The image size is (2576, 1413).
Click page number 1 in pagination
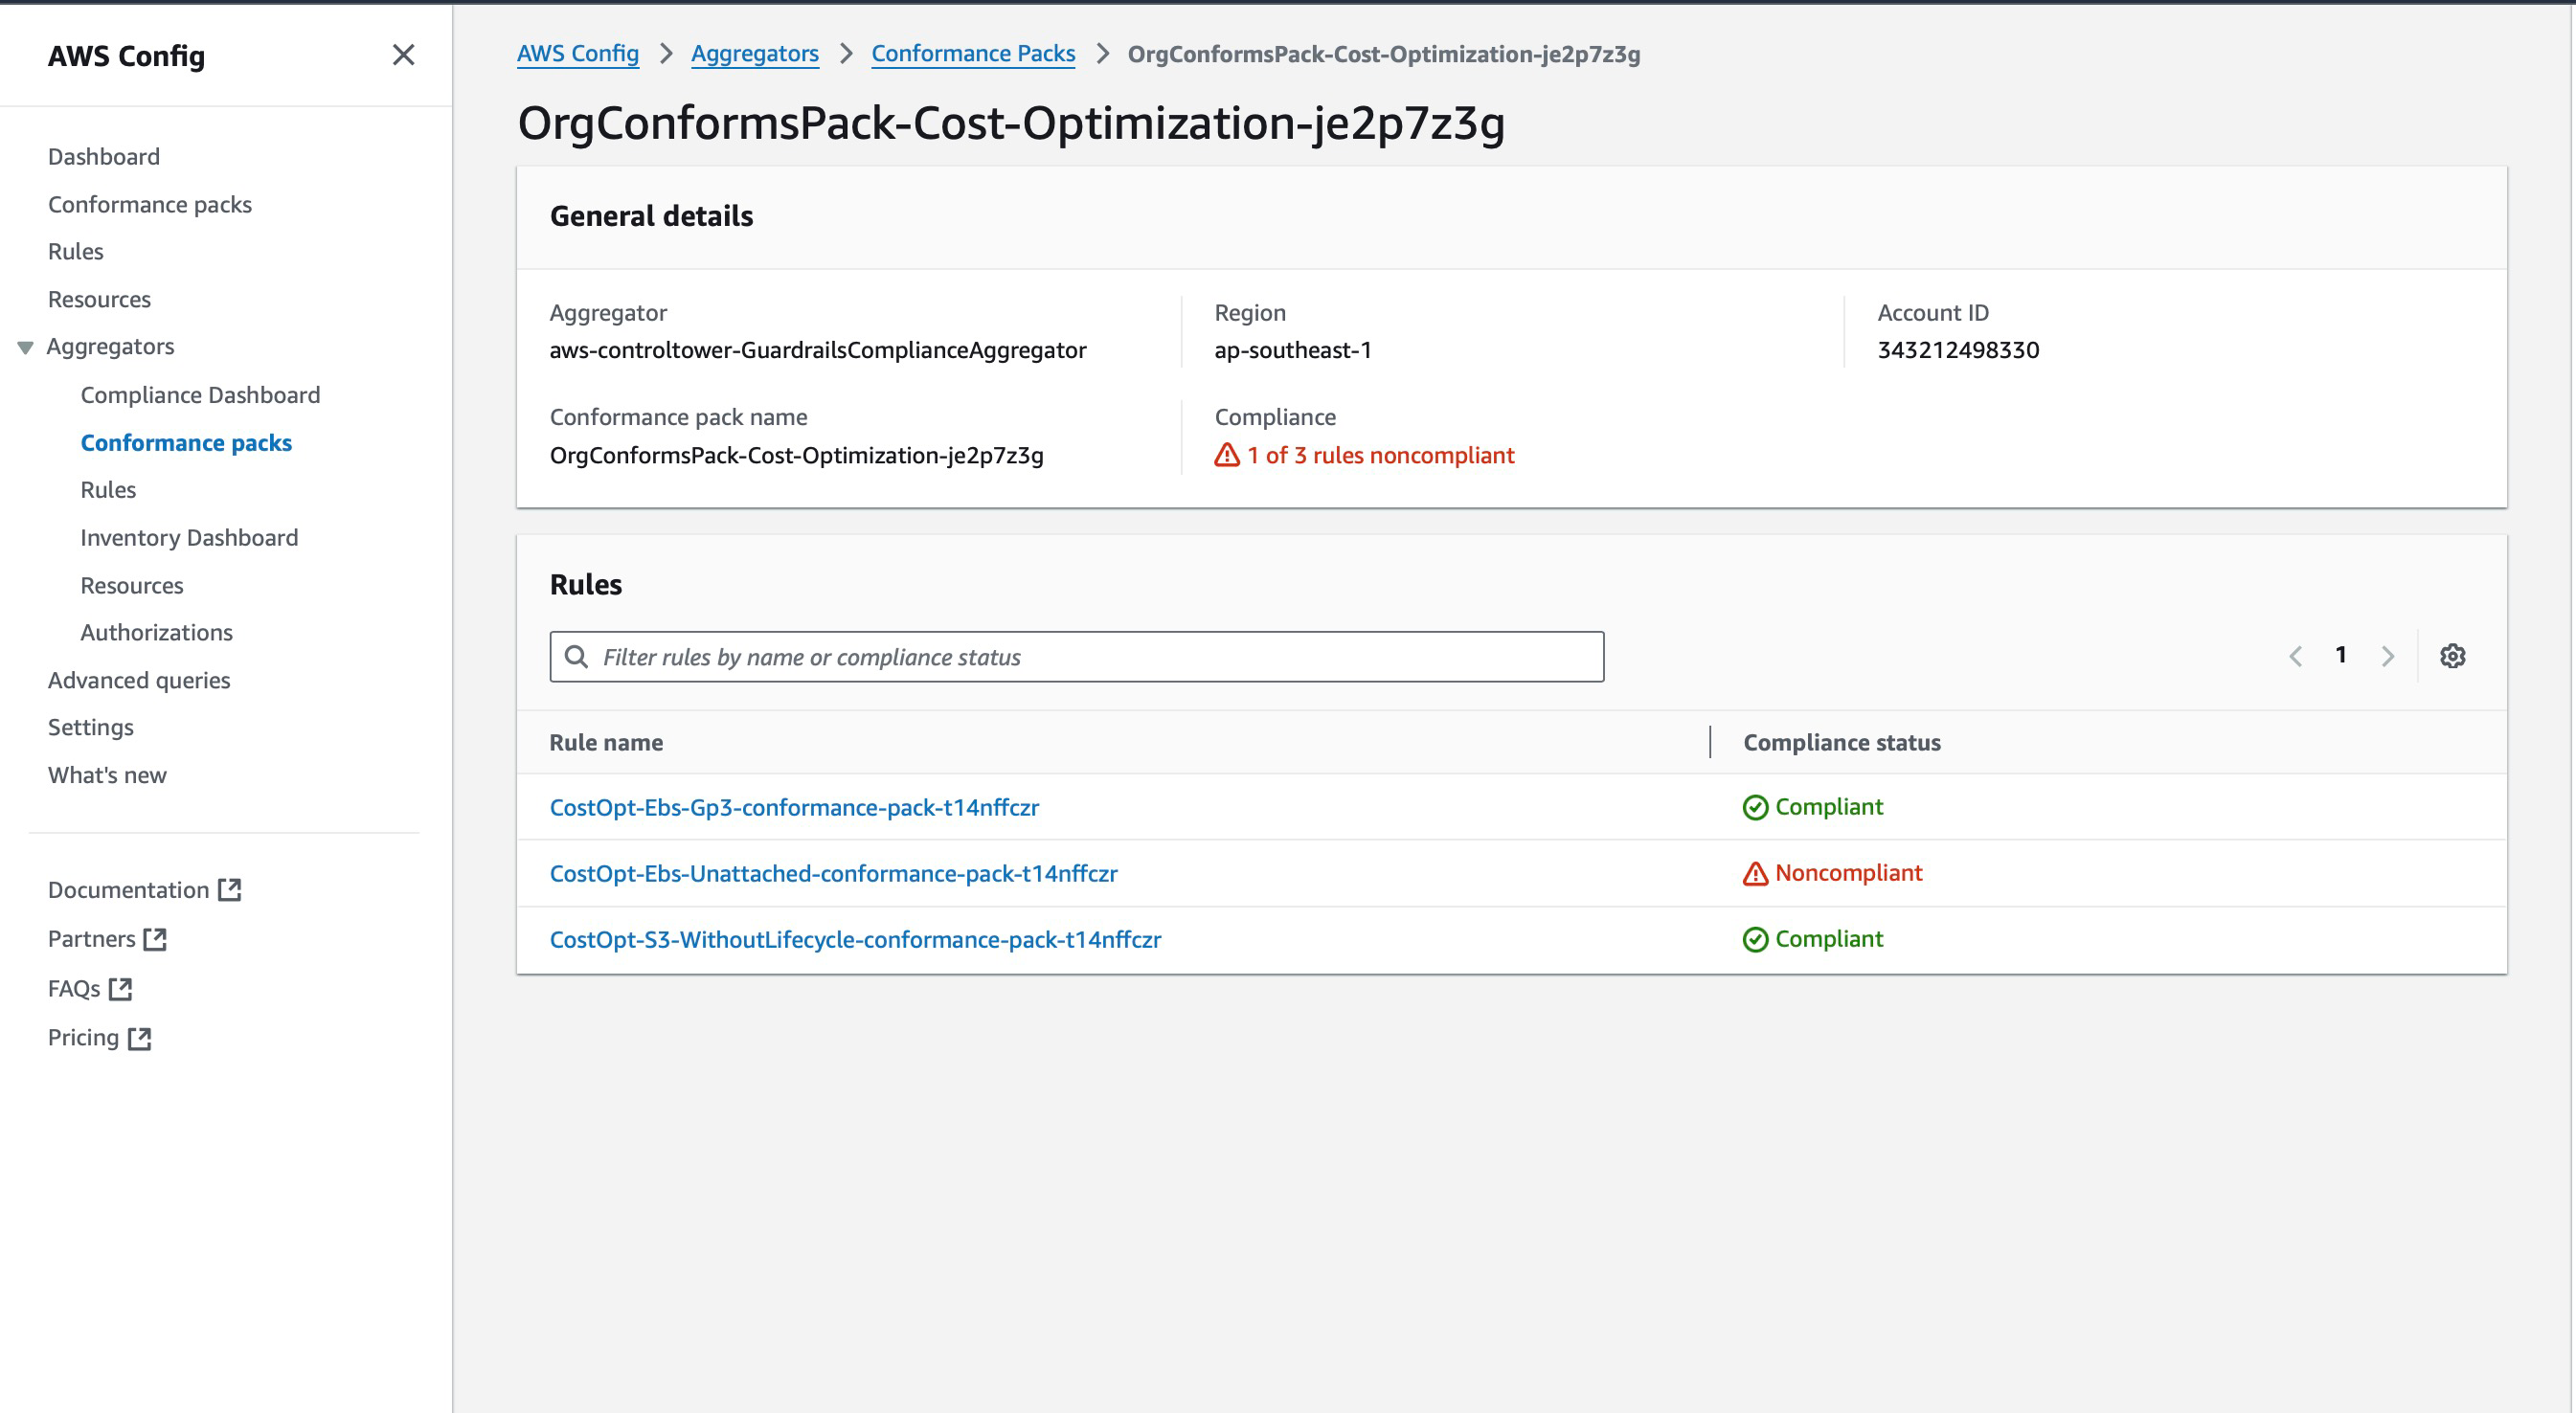pyautogui.click(x=2341, y=655)
